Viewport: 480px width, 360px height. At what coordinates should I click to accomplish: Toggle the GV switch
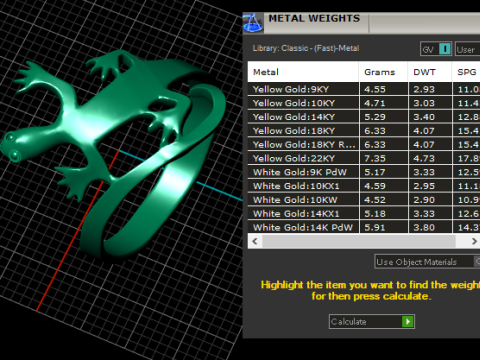pyautogui.click(x=436, y=49)
